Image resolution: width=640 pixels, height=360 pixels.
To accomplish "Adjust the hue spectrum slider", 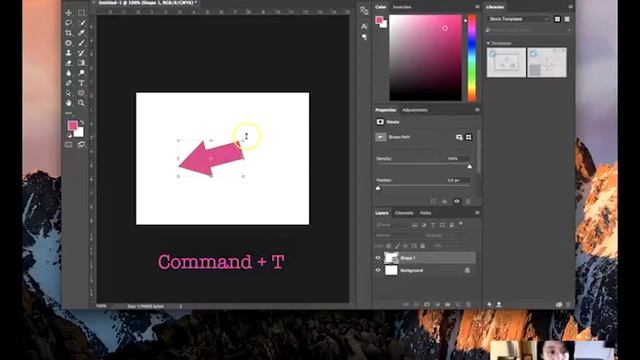I will [x=471, y=58].
